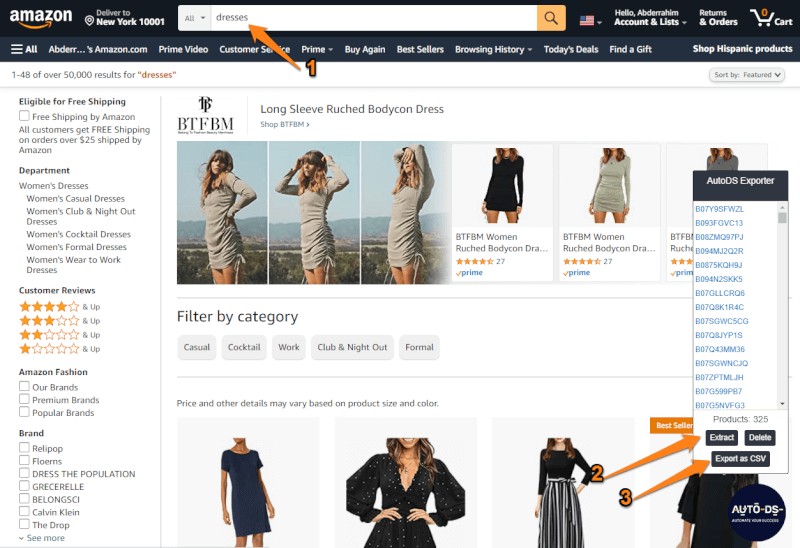Click the US flag language selector
Image resolution: width=800 pixels, height=548 pixels.
click(x=590, y=21)
